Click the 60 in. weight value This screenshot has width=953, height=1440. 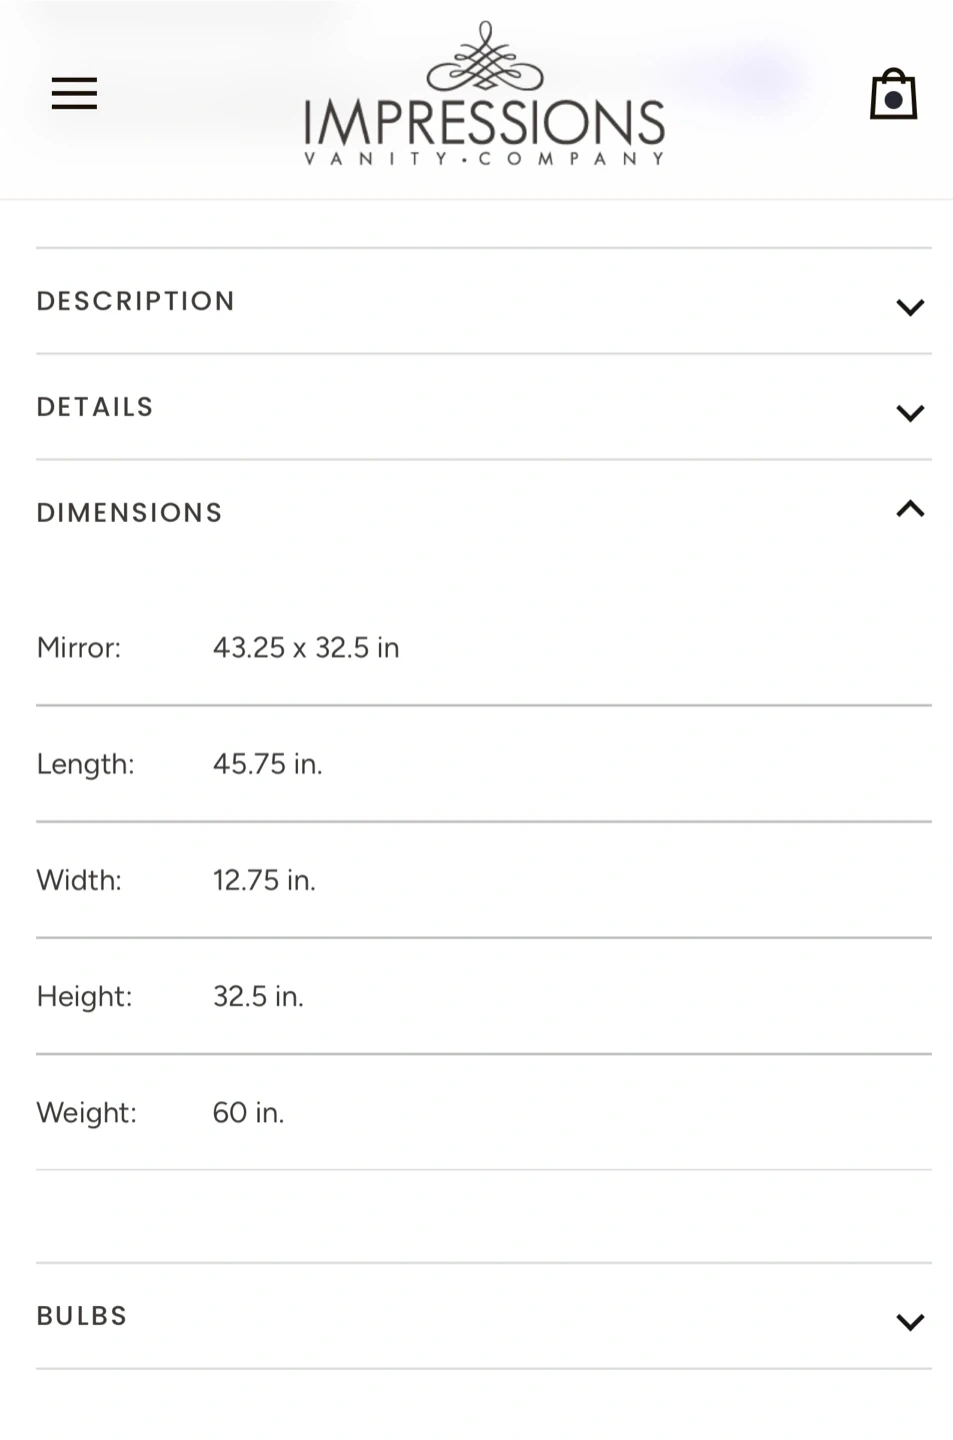tap(248, 1112)
